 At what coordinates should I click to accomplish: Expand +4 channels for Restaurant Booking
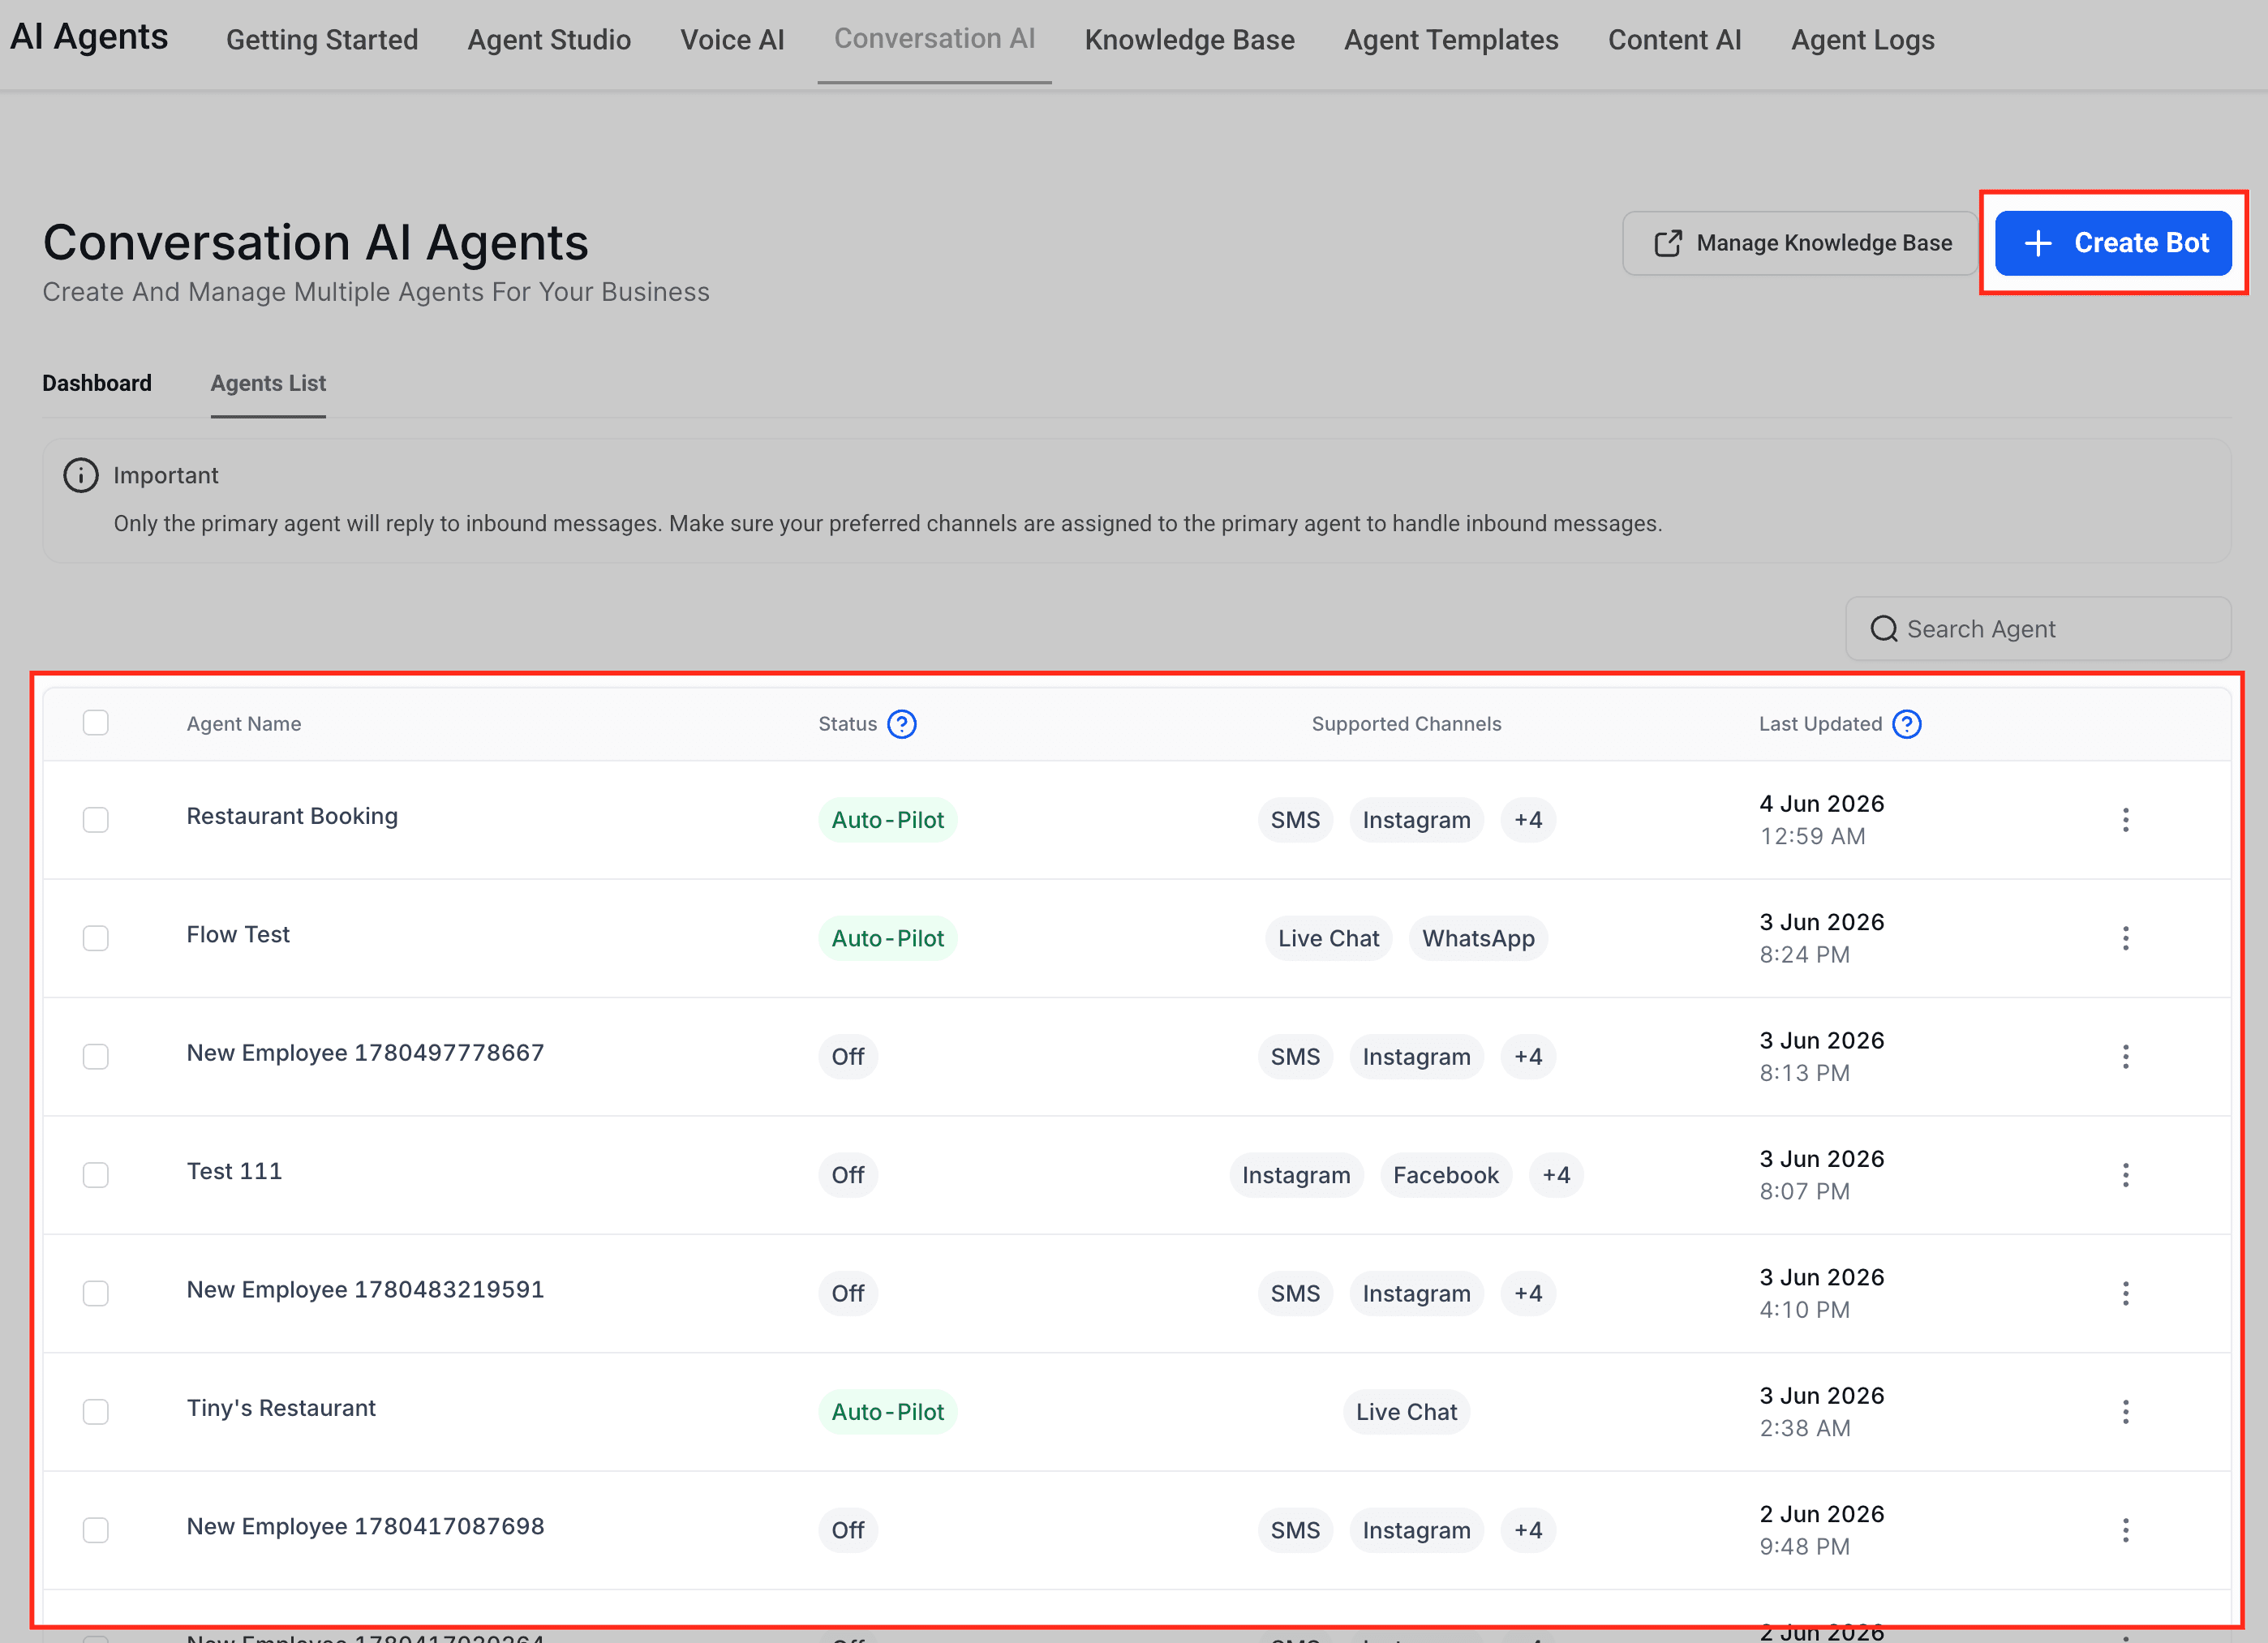(x=1528, y=820)
